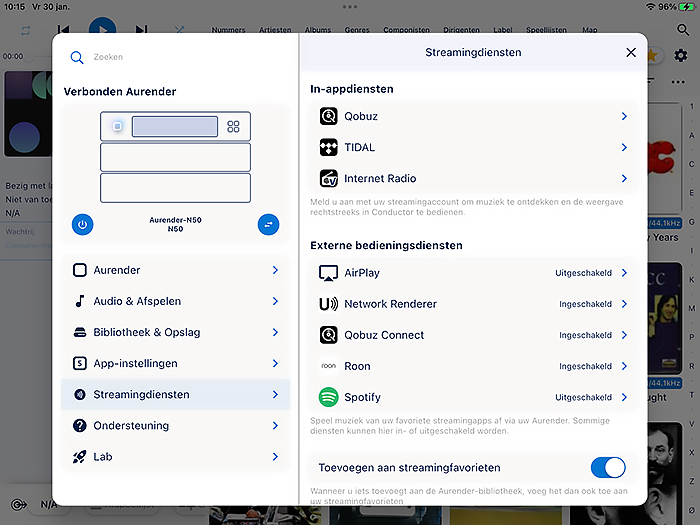Click the blue switch device icon
The height and width of the screenshot is (525, 700).
[x=268, y=225]
